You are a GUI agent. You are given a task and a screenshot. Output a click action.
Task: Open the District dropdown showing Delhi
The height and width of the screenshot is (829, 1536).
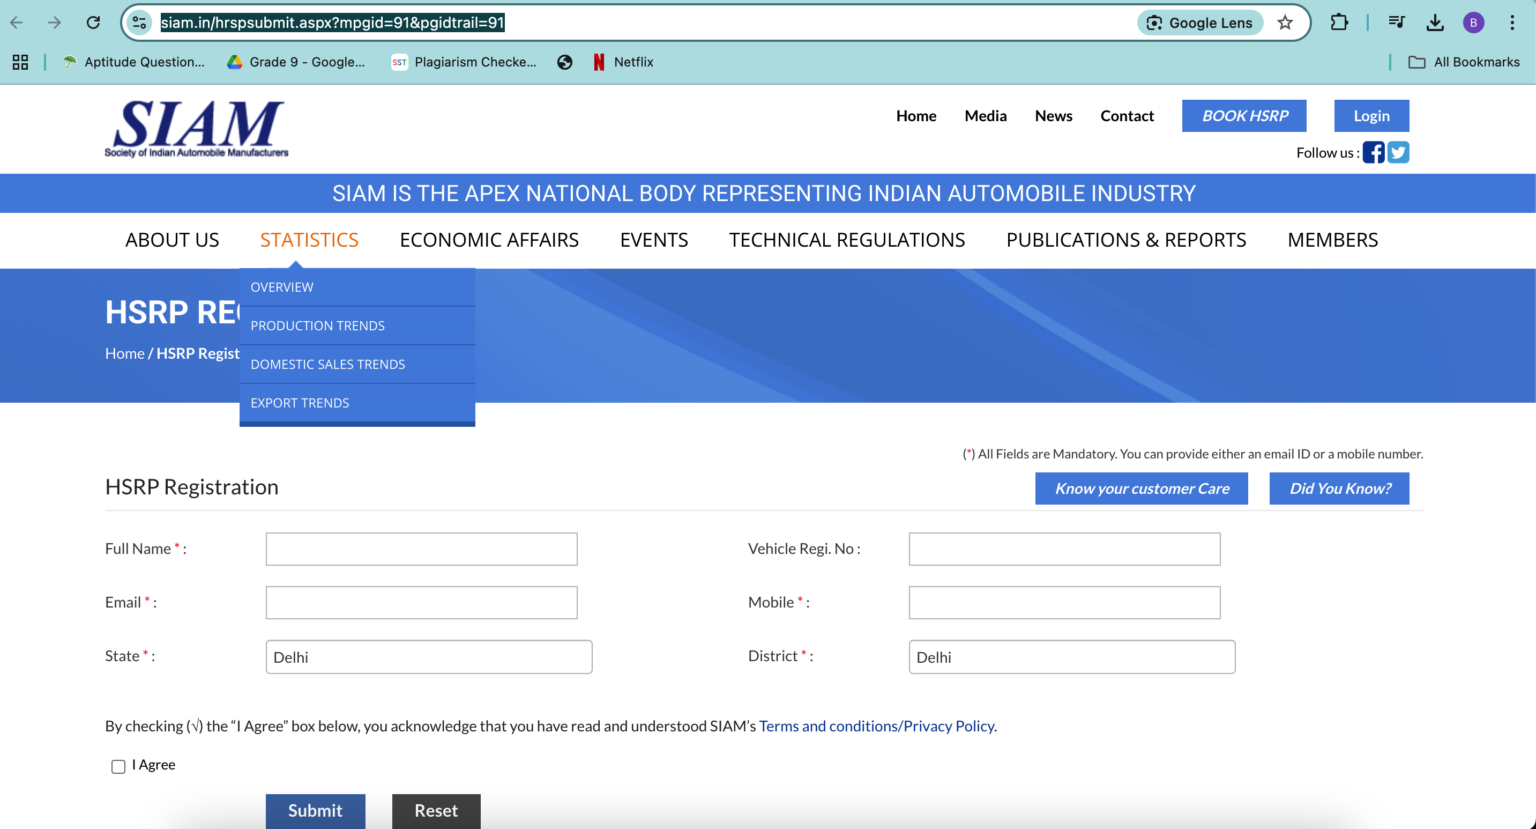[x=1071, y=656]
